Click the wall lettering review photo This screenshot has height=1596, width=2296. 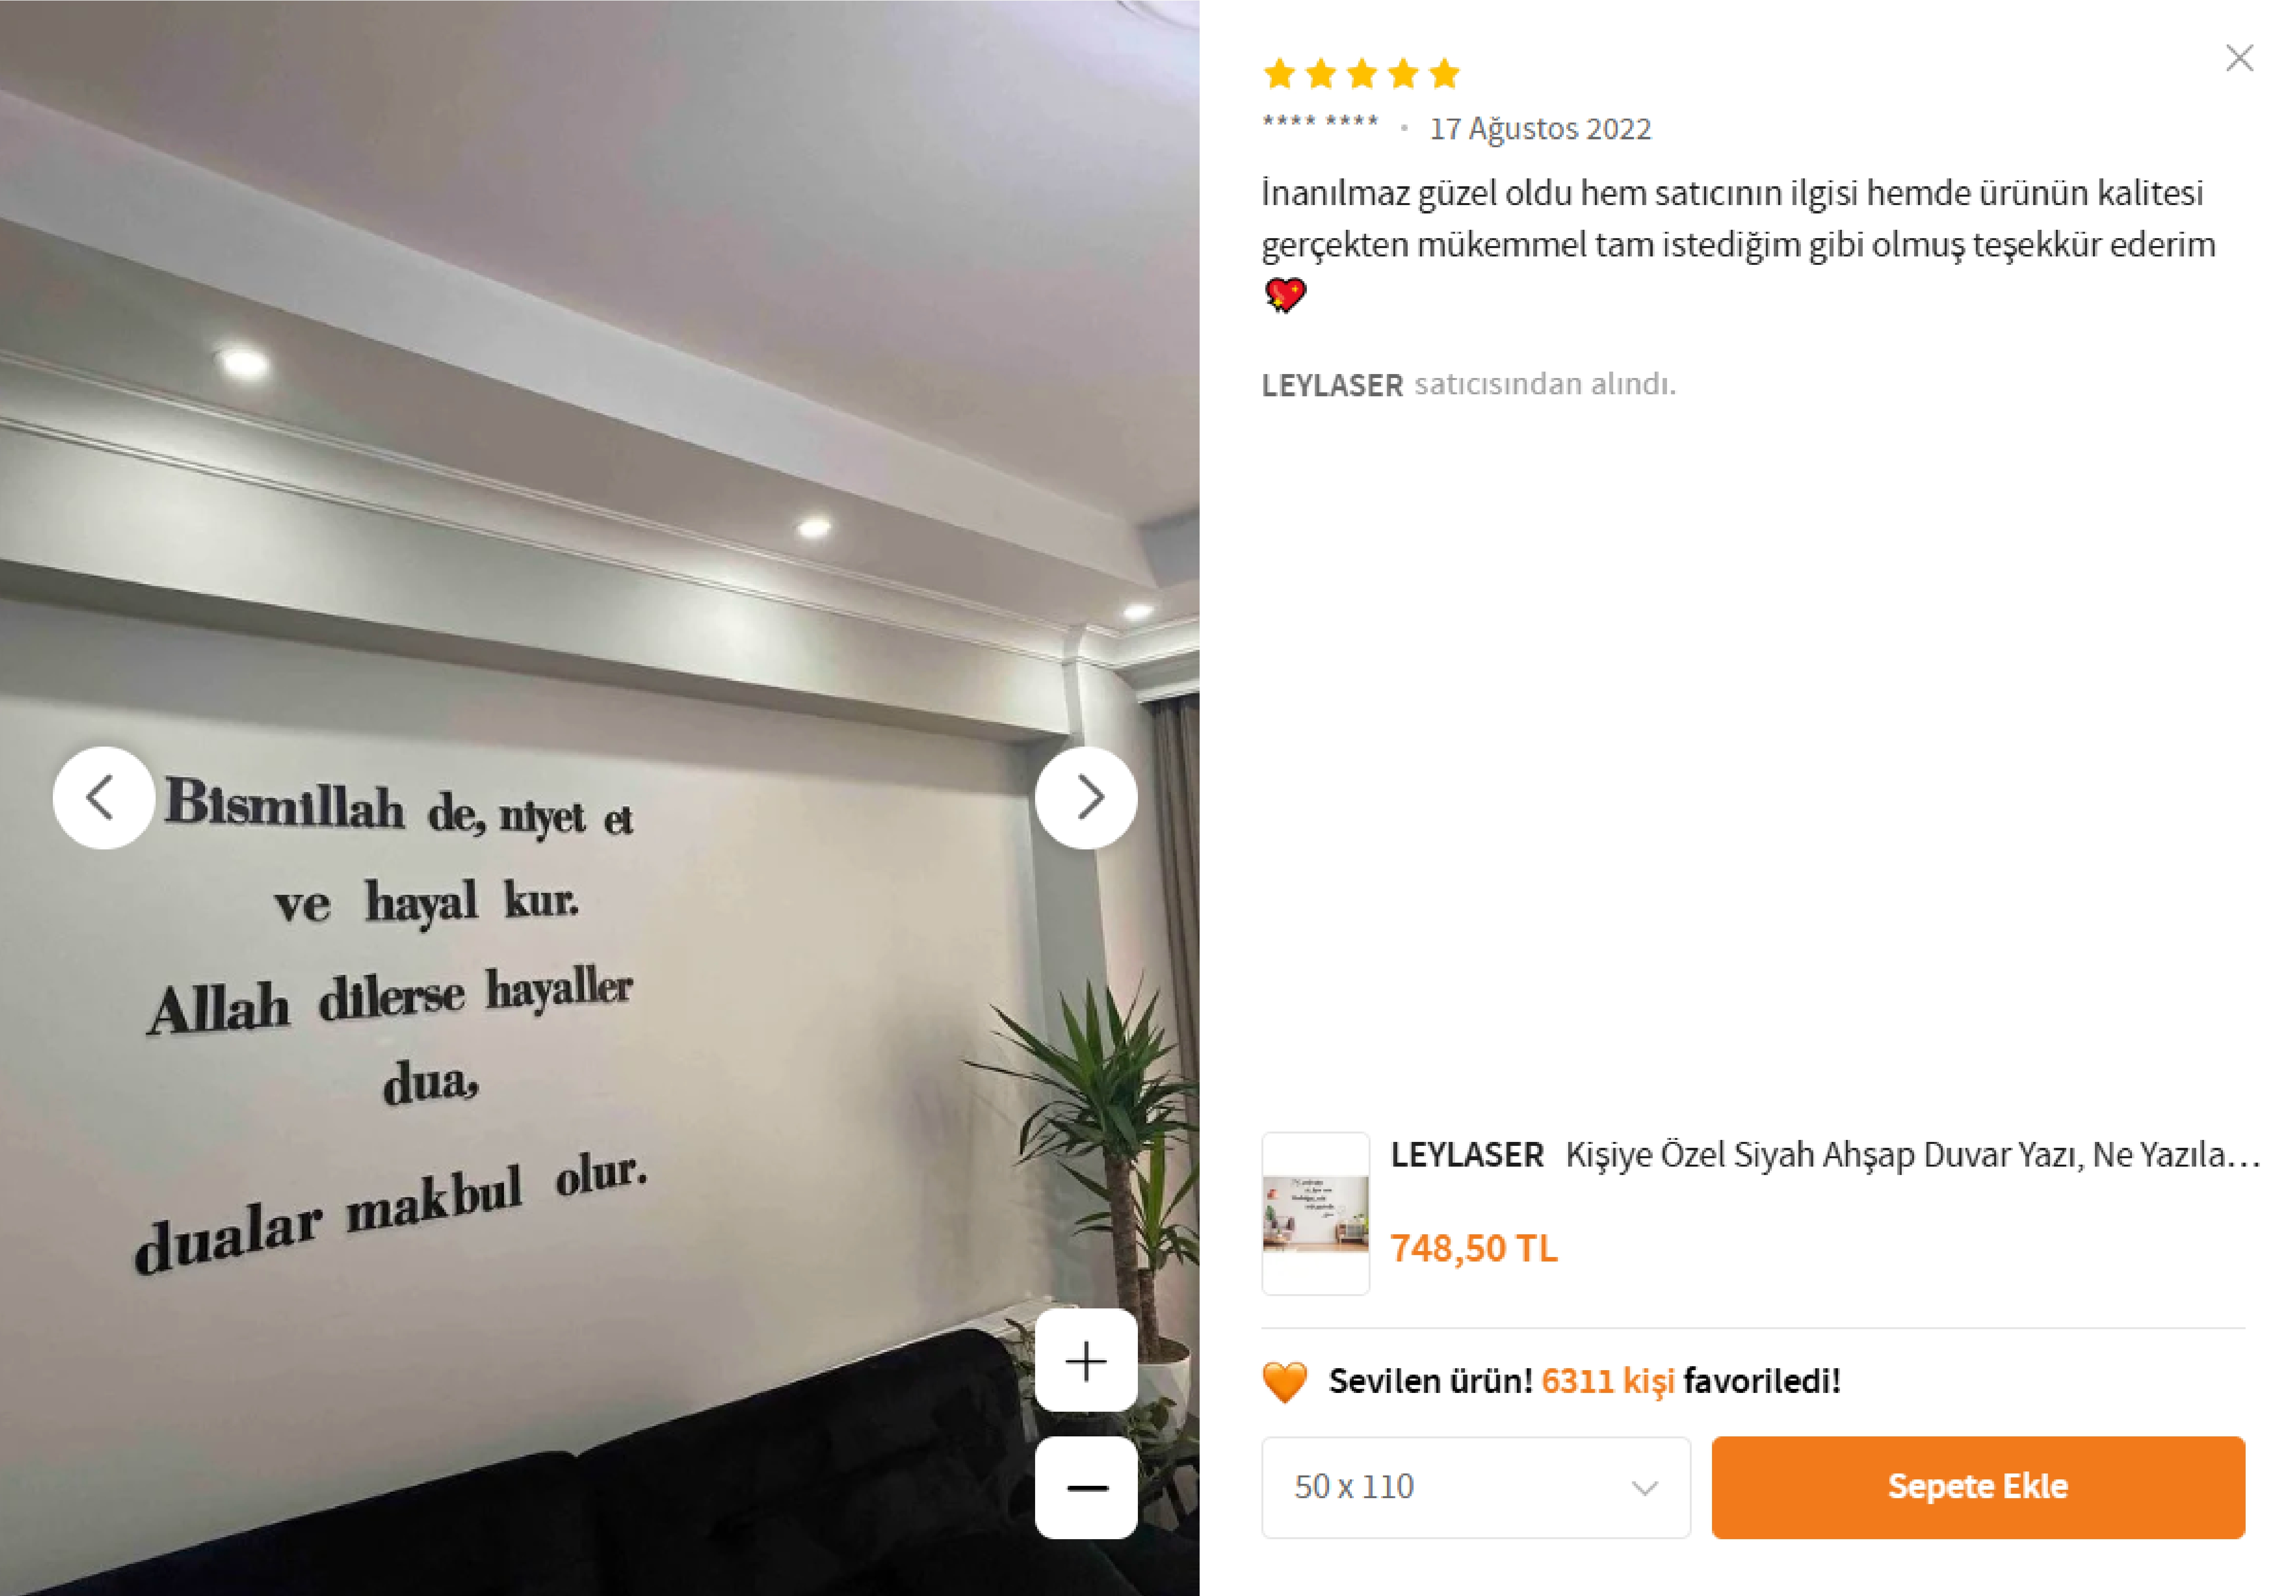(x=600, y=798)
